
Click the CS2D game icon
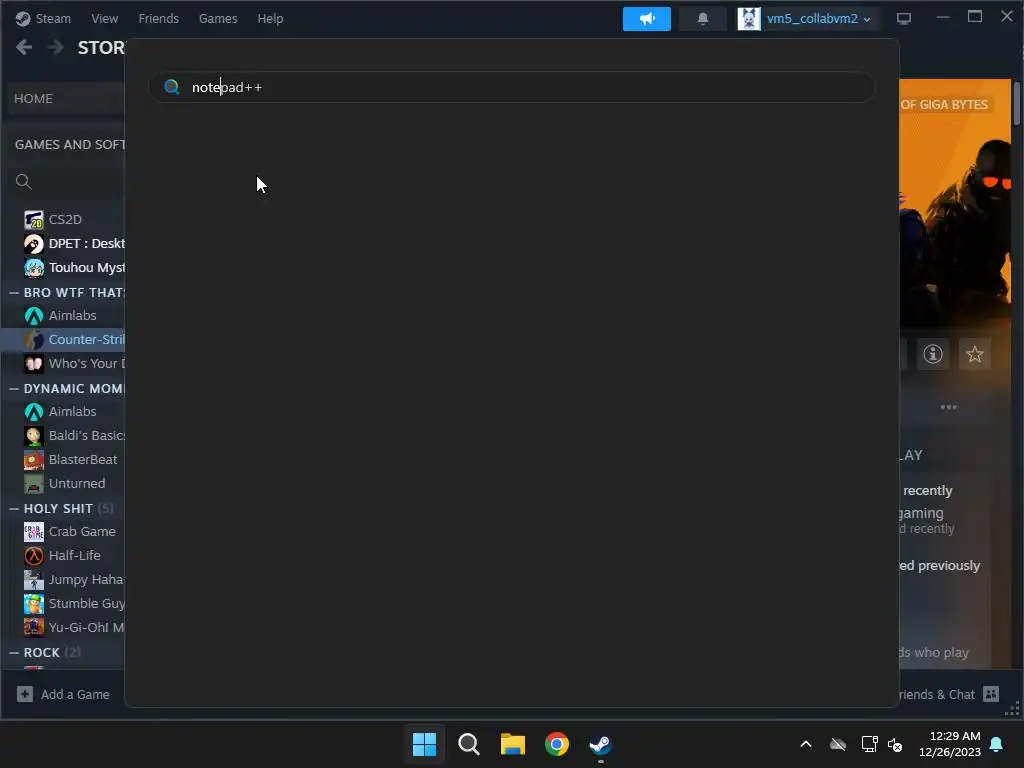tap(34, 220)
